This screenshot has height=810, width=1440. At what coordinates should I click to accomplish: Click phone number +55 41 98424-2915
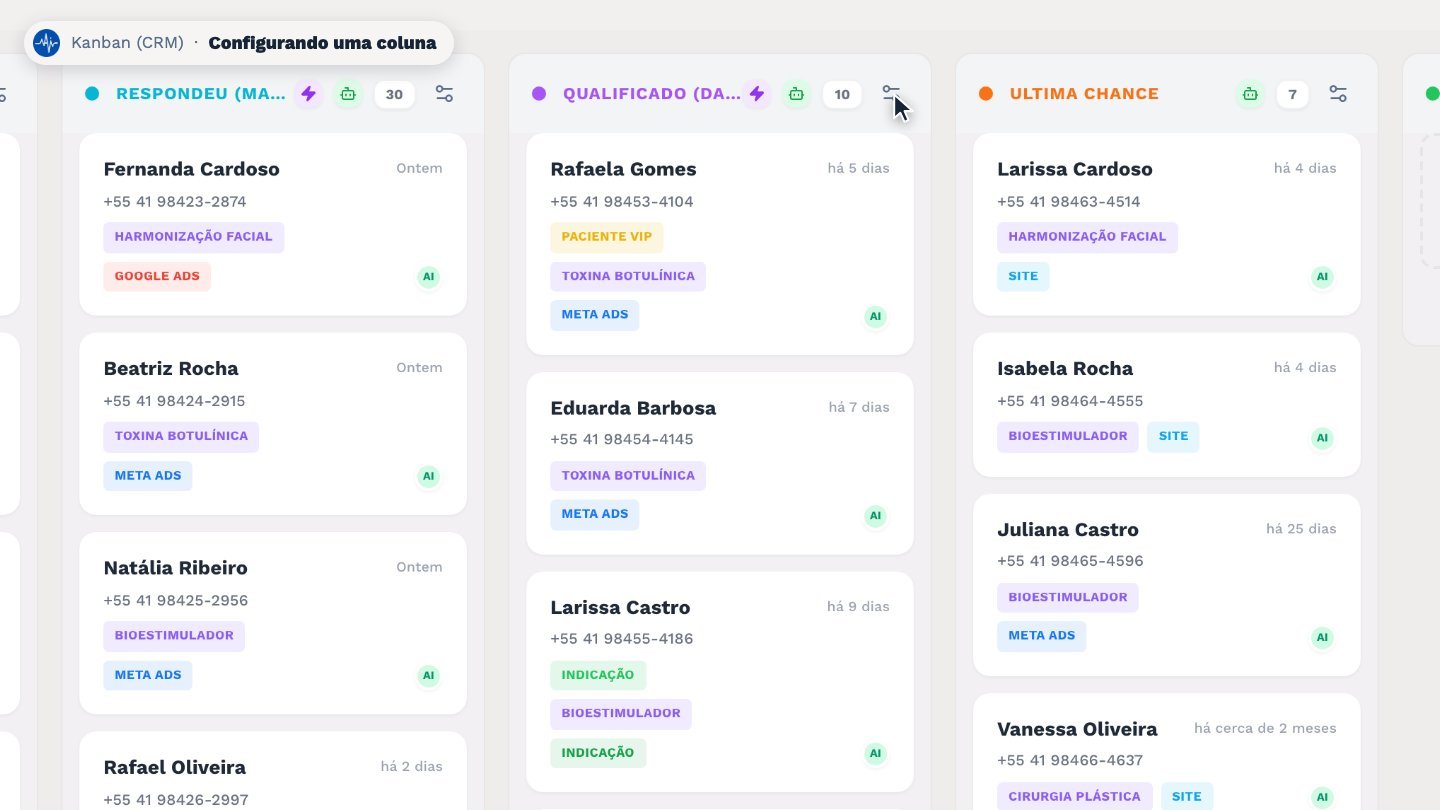[174, 401]
